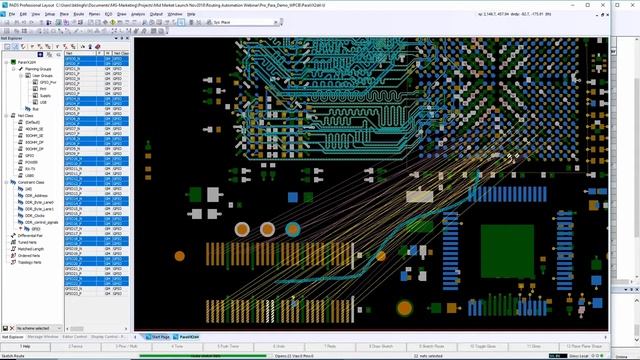Select the Ordered Nets tree item

click(x=29, y=256)
